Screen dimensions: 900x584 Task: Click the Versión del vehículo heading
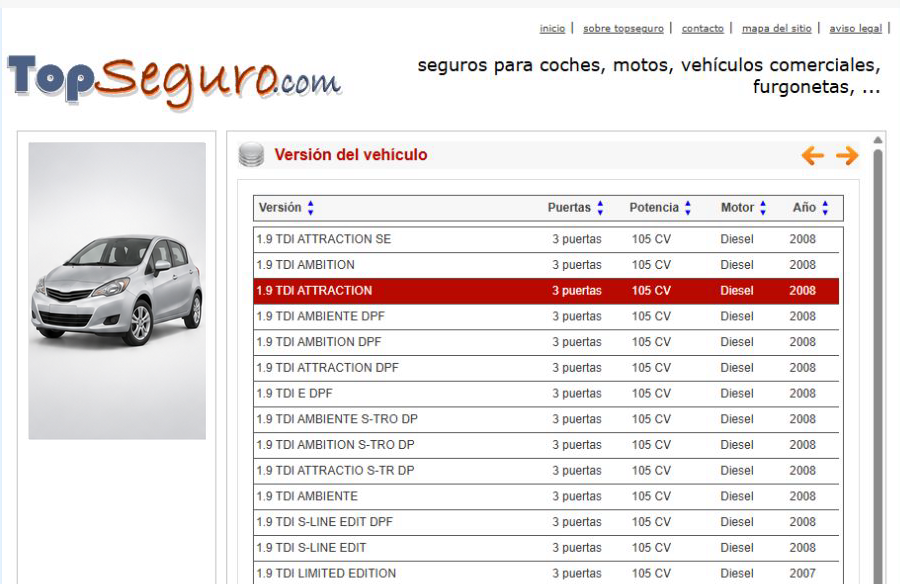coord(351,155)
